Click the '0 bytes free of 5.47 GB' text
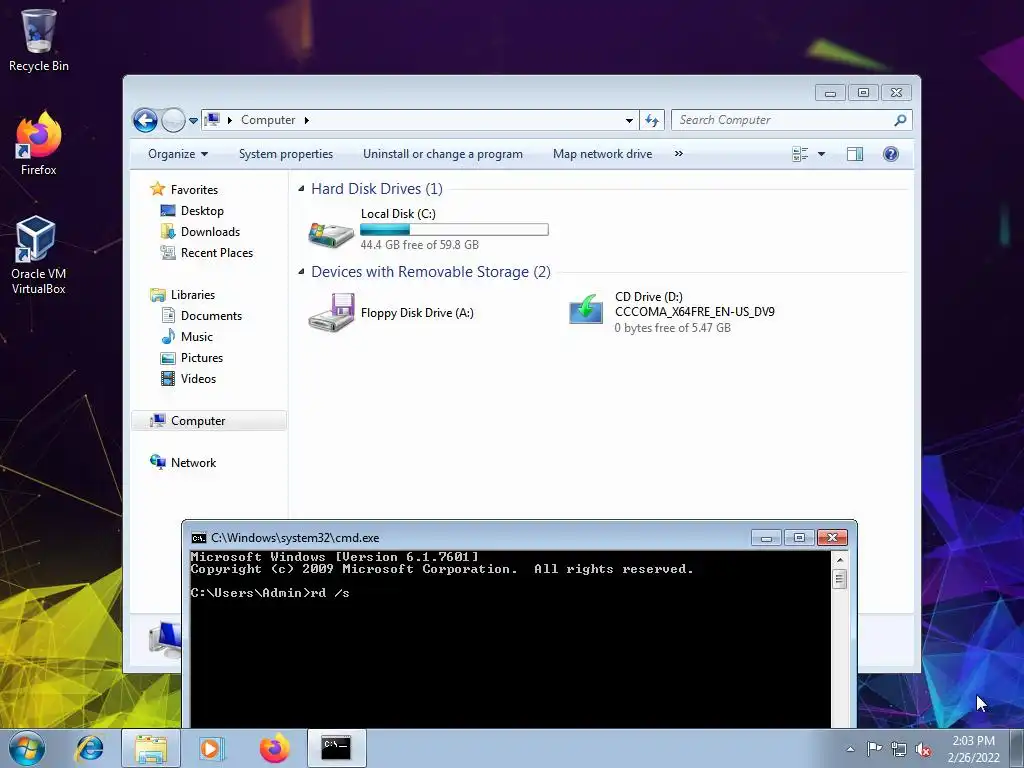The image size is (1024, 768). tap(672, 328)
